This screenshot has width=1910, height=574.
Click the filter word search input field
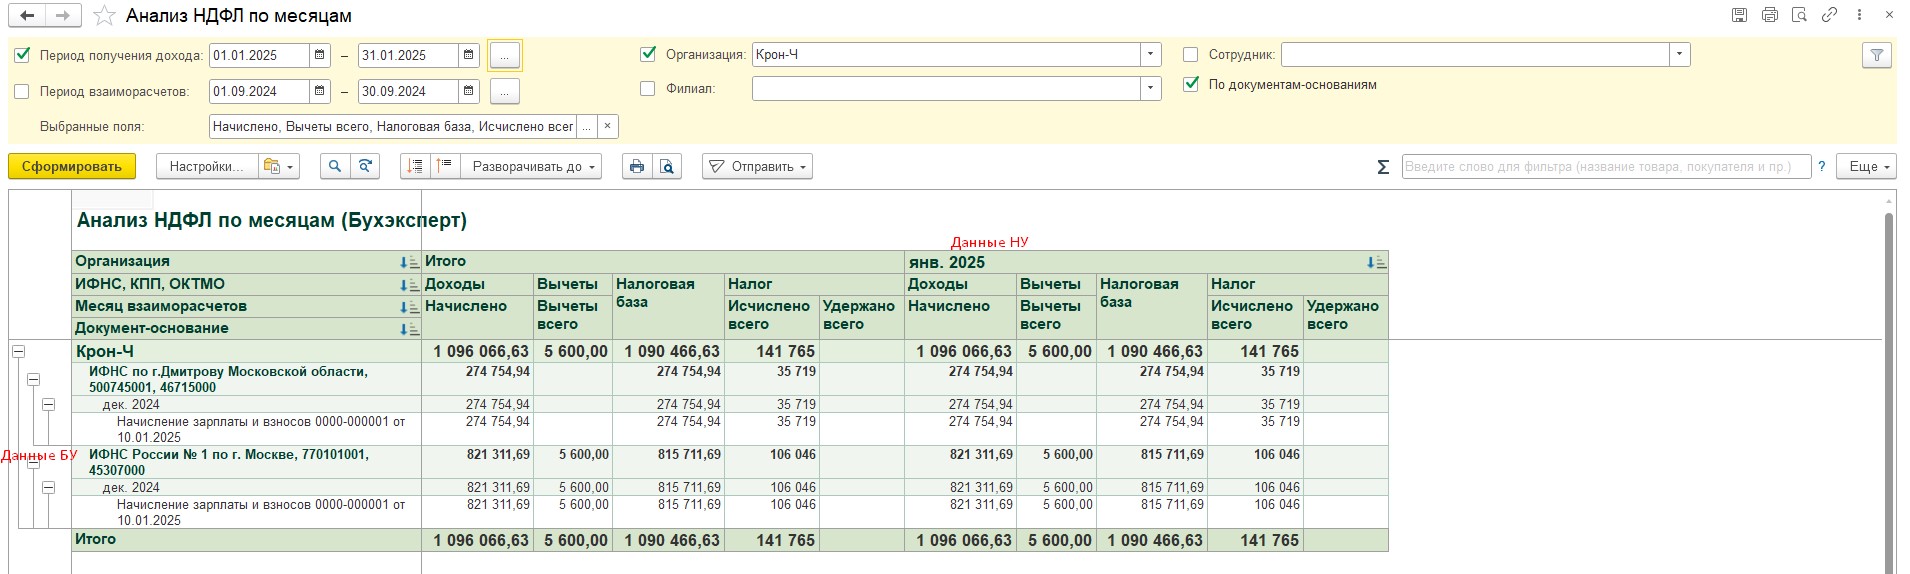(x=1605, y=167)
